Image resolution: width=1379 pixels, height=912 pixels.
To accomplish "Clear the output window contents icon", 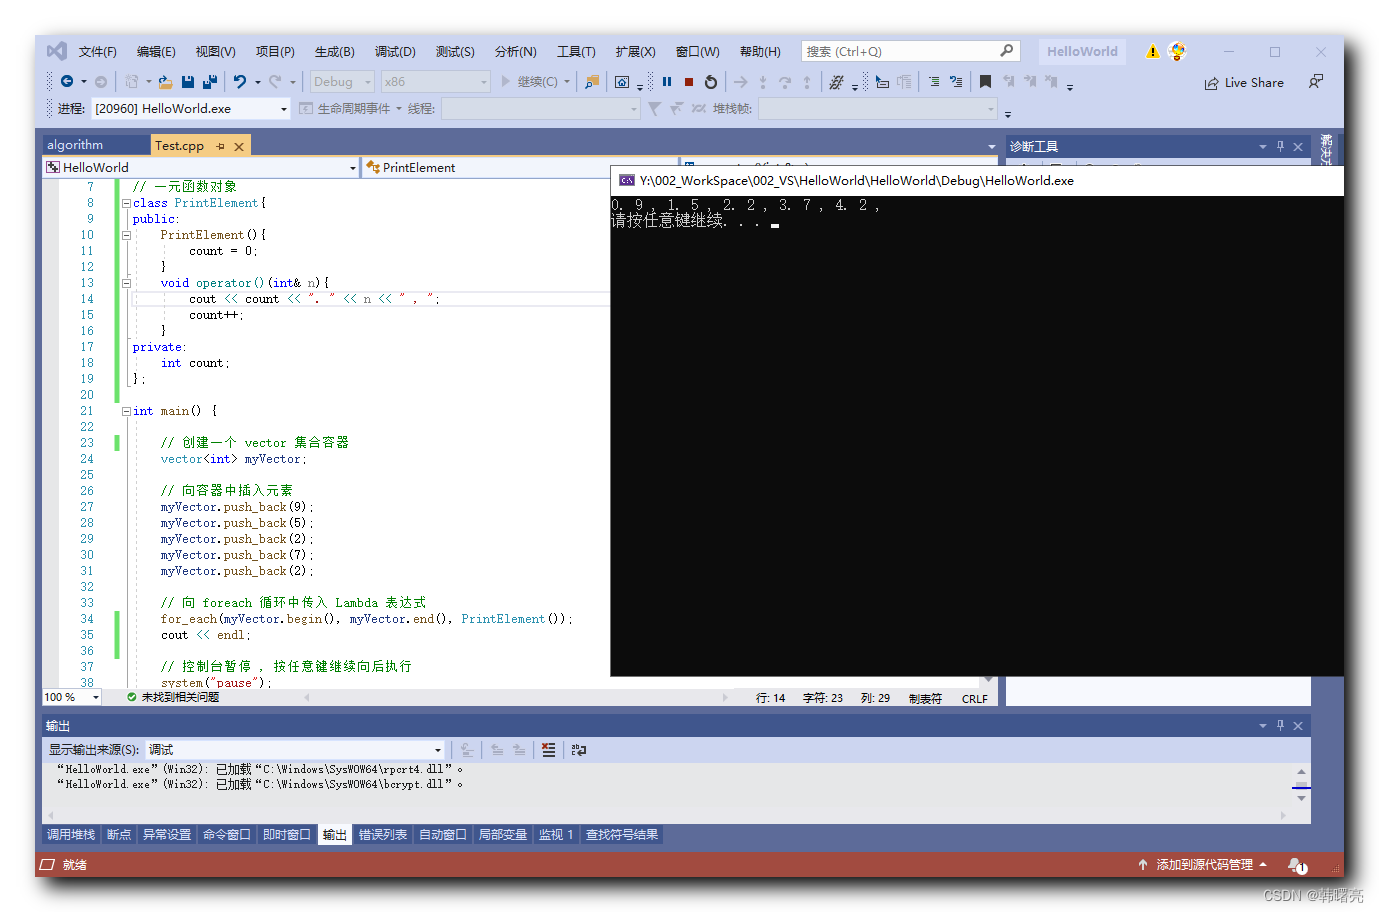I will click(x=548, y=750).
